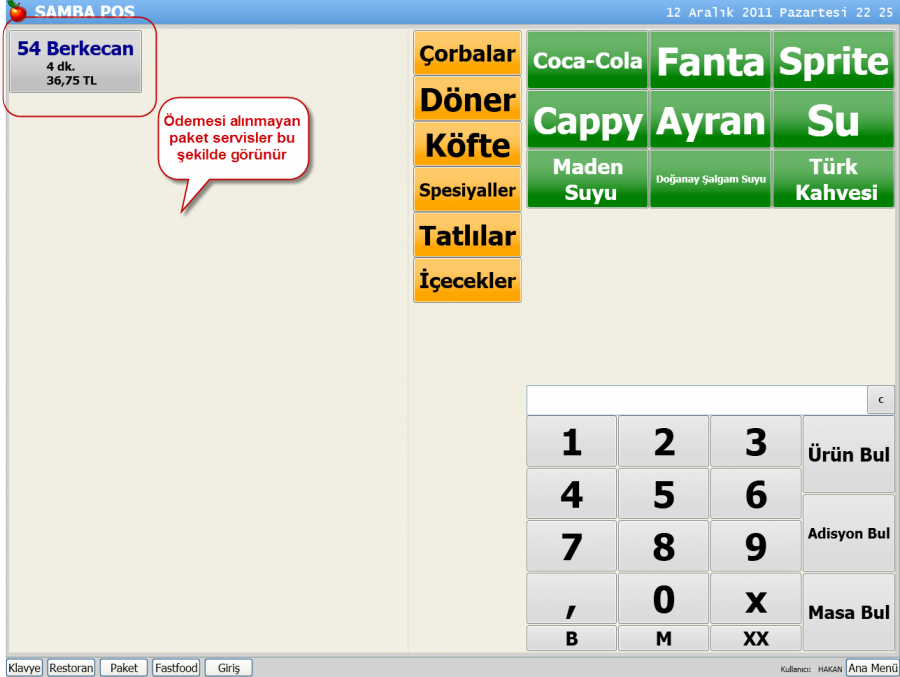Click the date and time display
The image size is (900, 677).
[779, 12]
